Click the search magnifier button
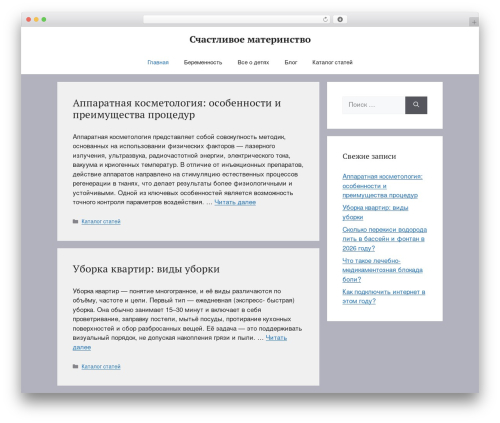 coord(416,105)
